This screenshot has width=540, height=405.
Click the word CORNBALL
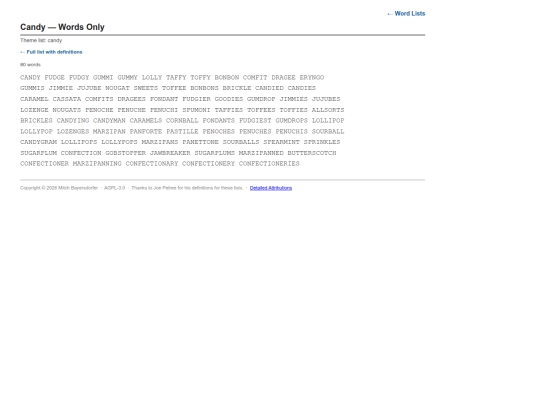(x=182, y=121)
